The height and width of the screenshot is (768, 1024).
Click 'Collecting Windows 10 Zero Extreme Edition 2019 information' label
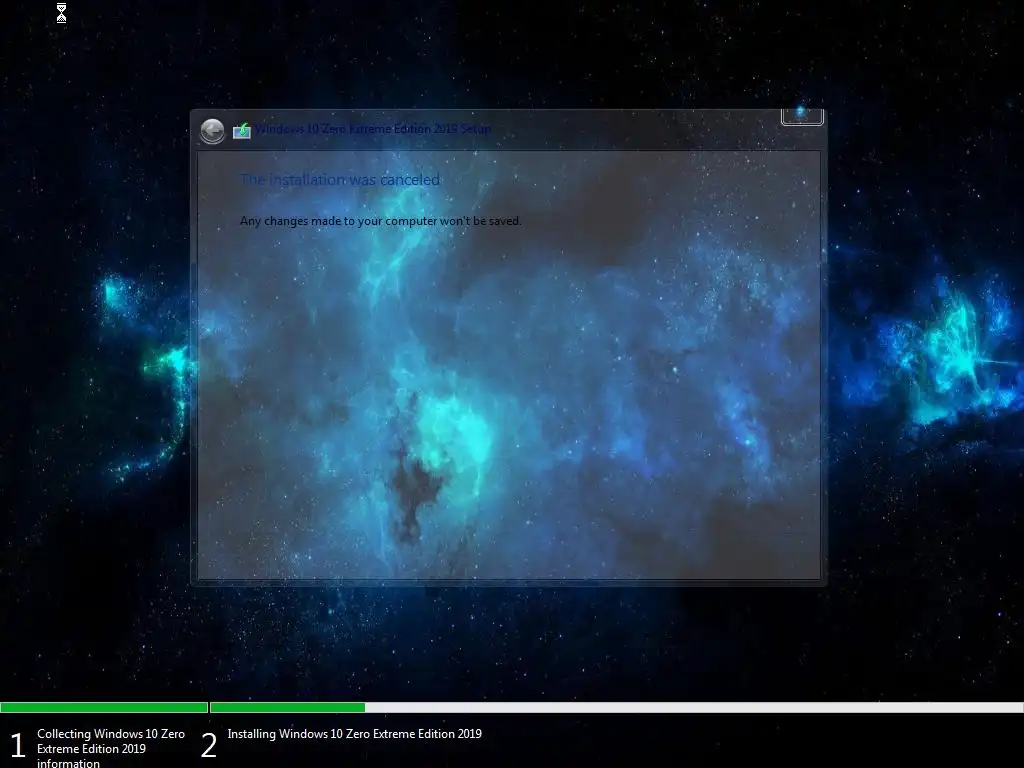coord(111,748)
